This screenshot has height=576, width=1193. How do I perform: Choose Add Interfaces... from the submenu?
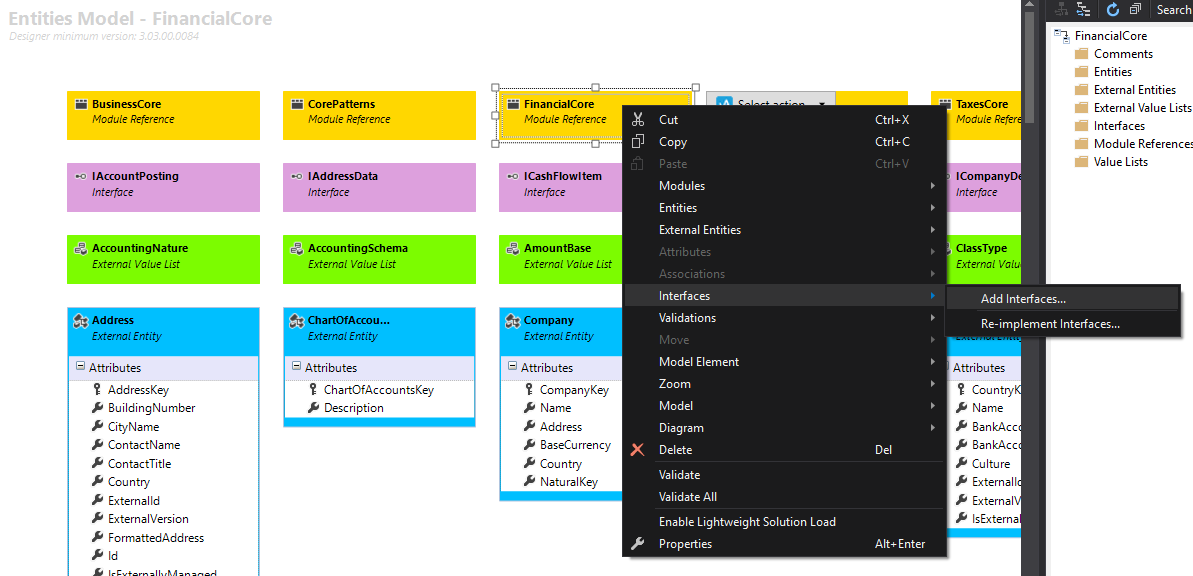[x=1063, y=299]
